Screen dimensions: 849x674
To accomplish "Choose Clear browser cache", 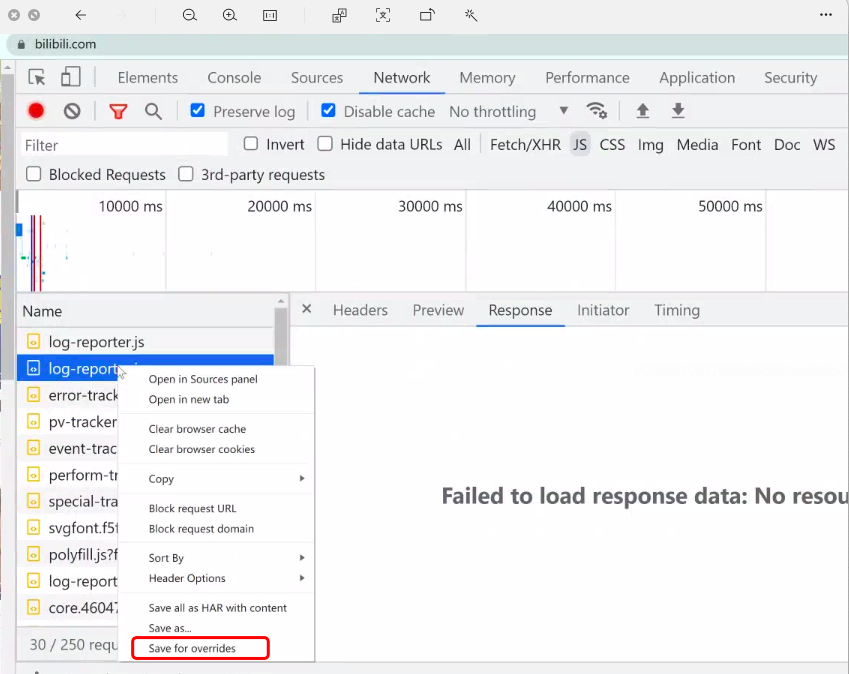I will 217,429.
